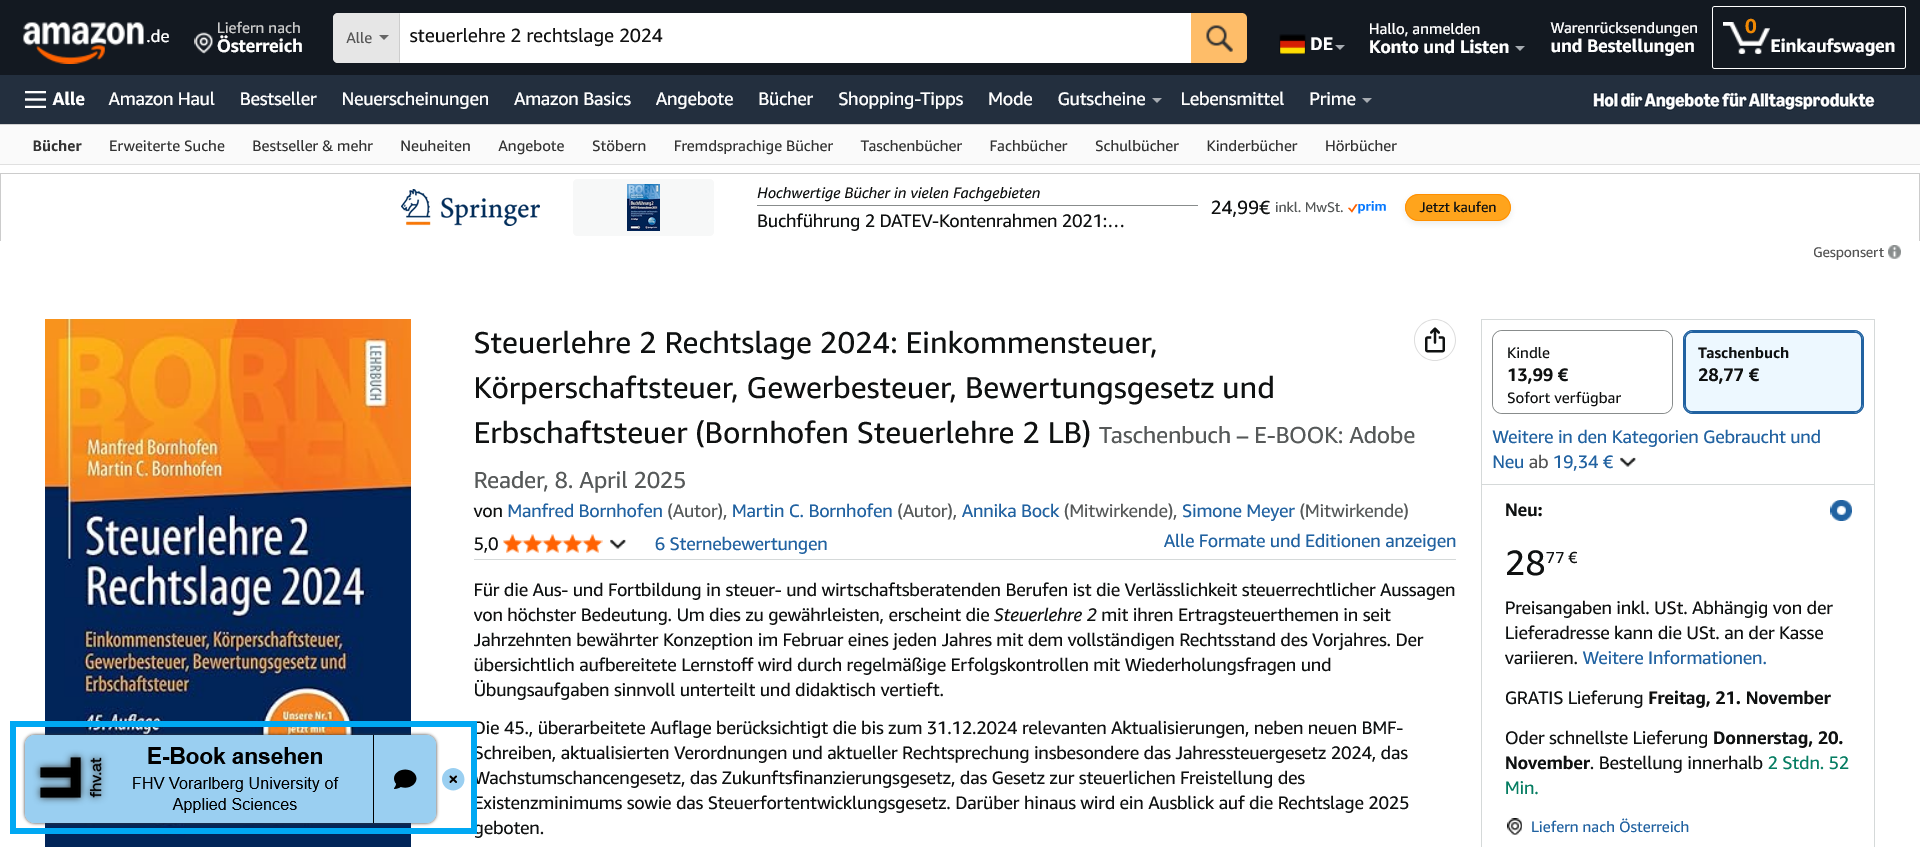Screen dimensions: 1920x847
Task: Click the Gesponsert info icon
Action: [x=1894, y=252]
